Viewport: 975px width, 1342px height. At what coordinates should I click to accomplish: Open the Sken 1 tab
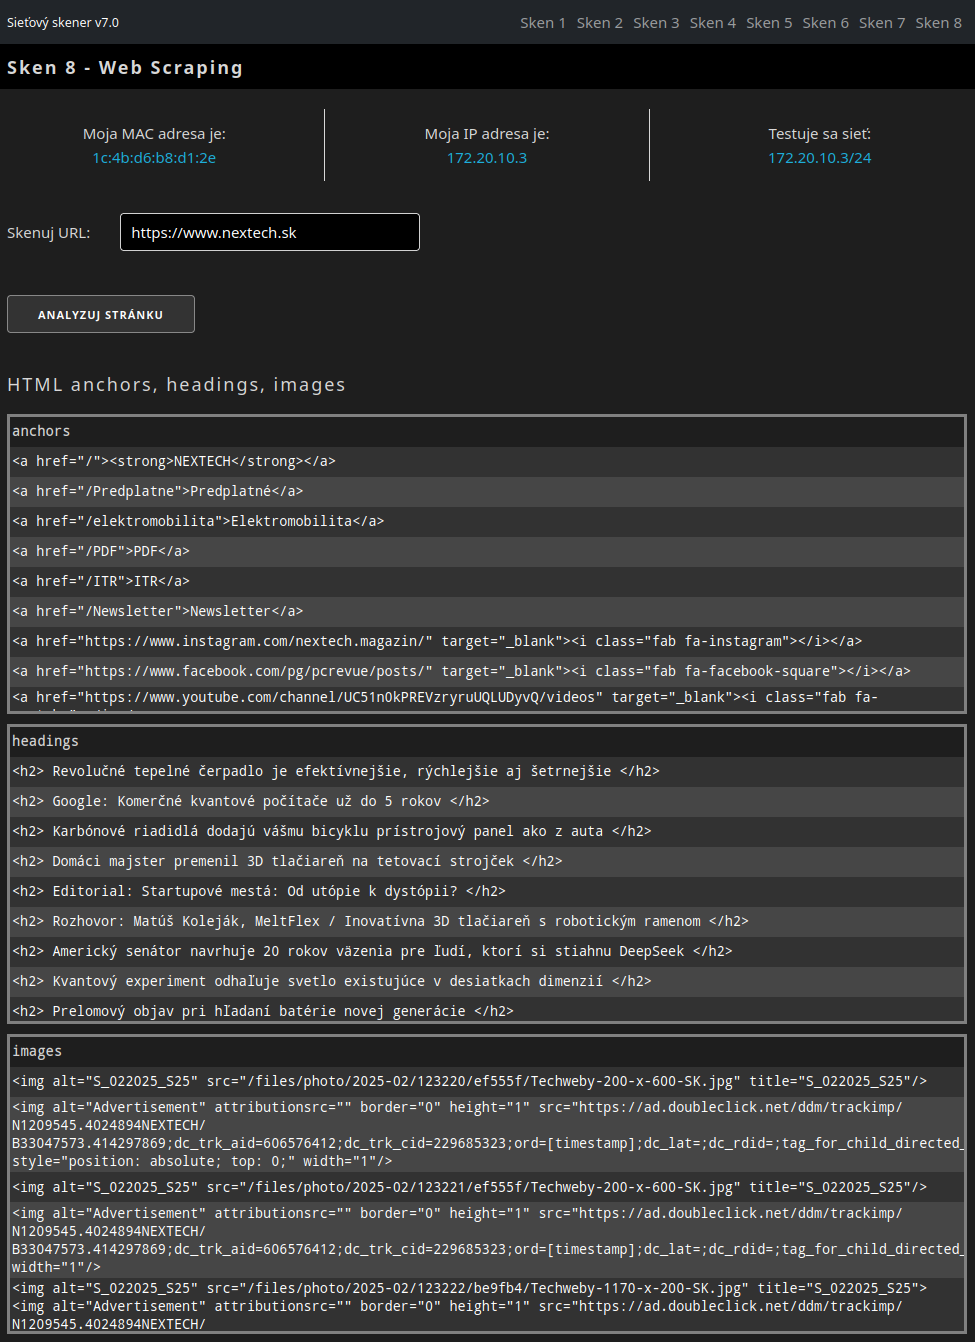point(542,23)
